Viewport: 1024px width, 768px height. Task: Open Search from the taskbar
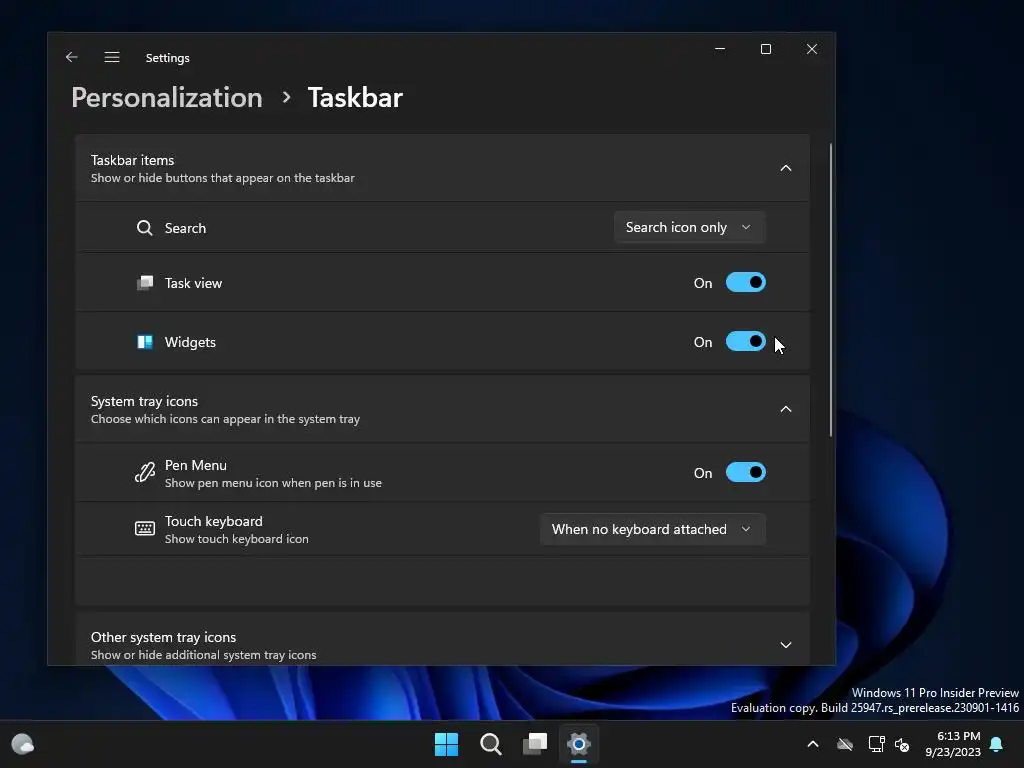point(490,744)
